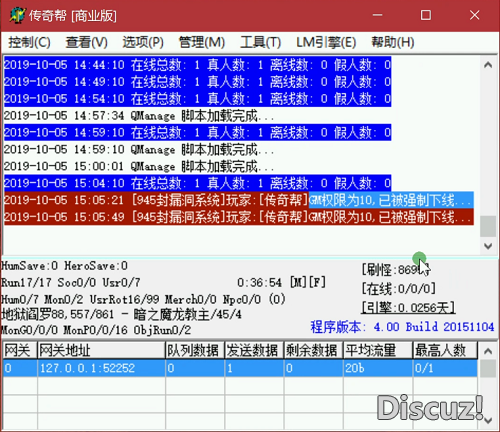Click the 网关地址 column header
500x432 pixels.
click(x=101, y=350)
